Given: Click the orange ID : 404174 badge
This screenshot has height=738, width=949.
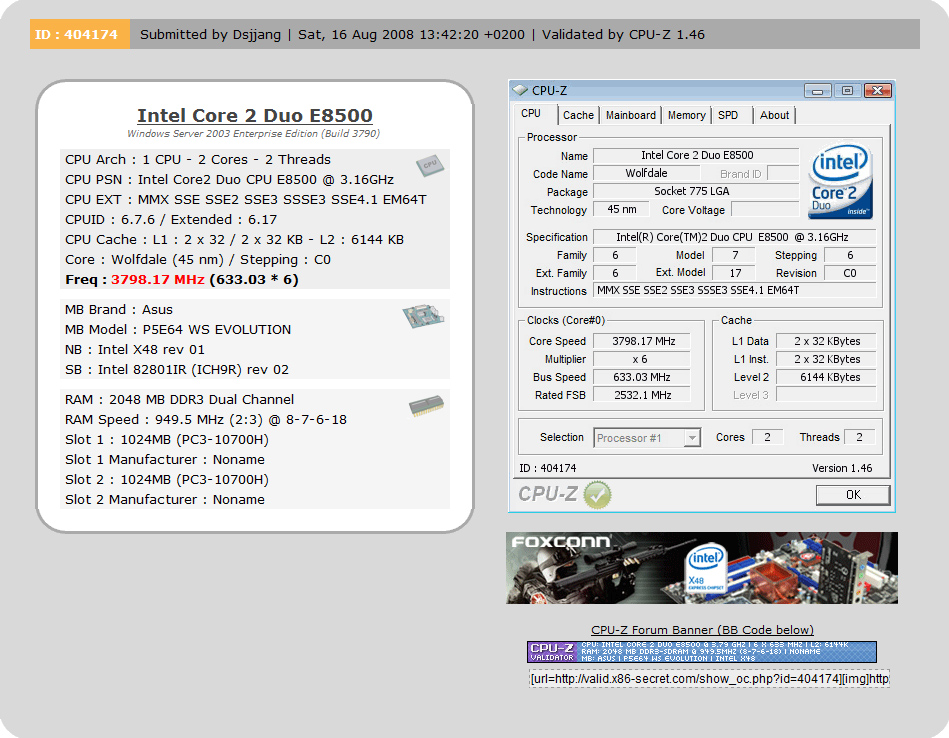Looking at the screenshot, I should coord(80,34).
